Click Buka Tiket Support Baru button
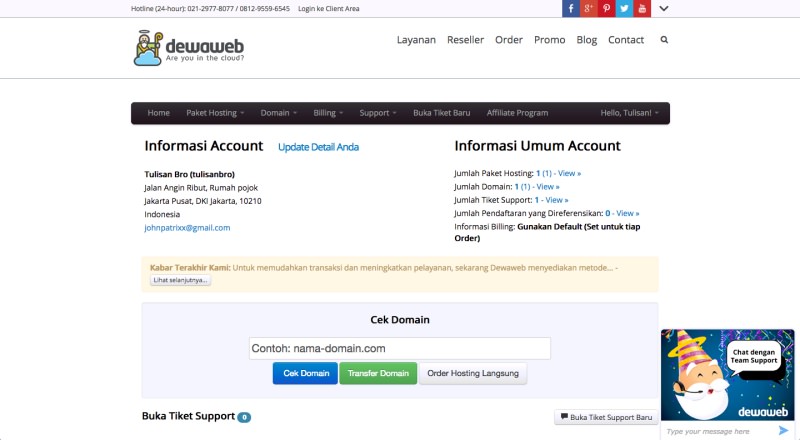Screen dimensions: 800x440 pyautogui.click(x=606, y=417)
